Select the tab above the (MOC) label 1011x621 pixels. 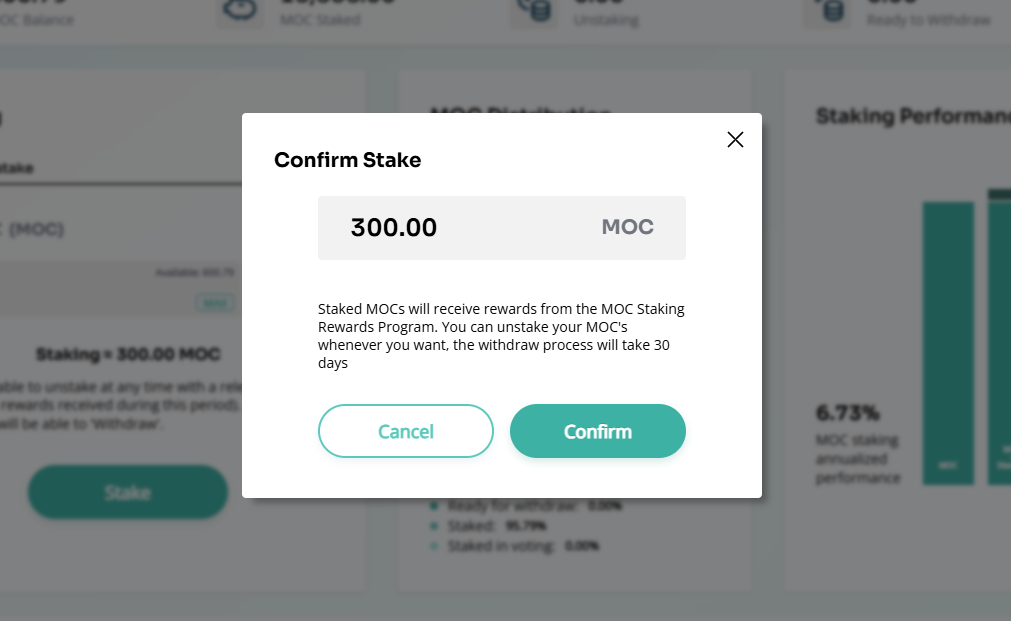coord(18,168)
